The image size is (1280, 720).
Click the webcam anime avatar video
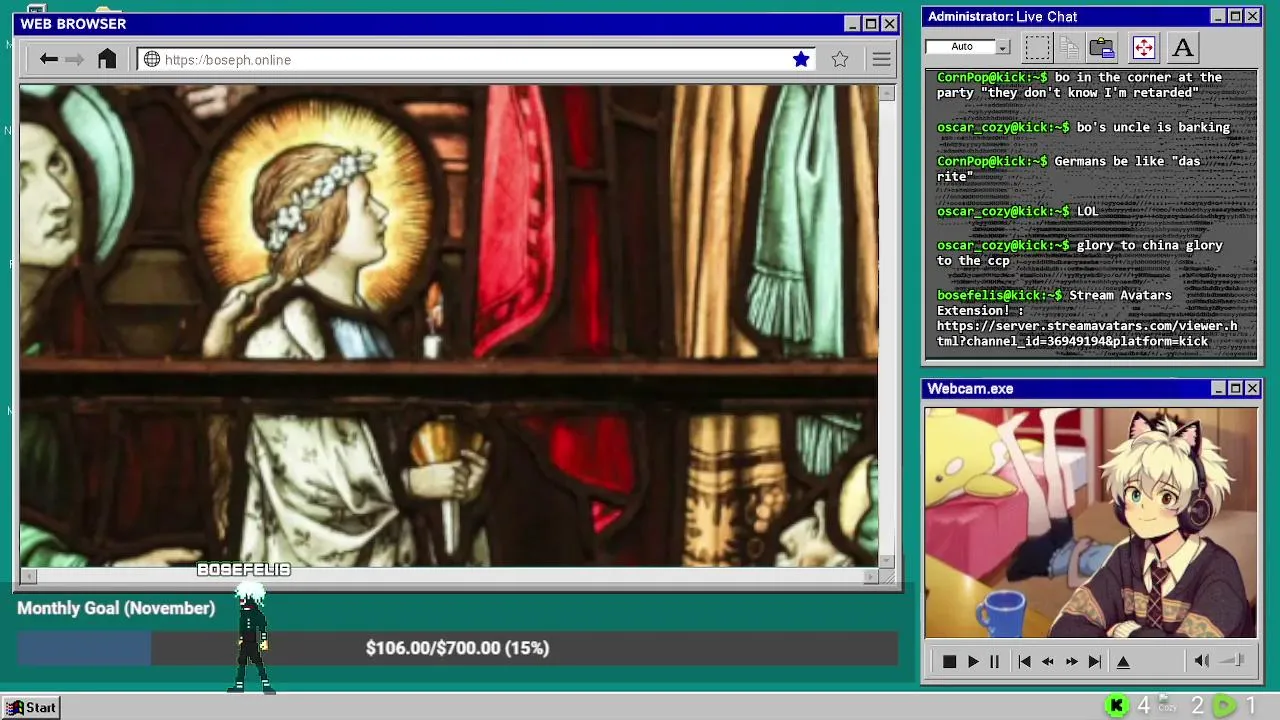[1091, 523]
